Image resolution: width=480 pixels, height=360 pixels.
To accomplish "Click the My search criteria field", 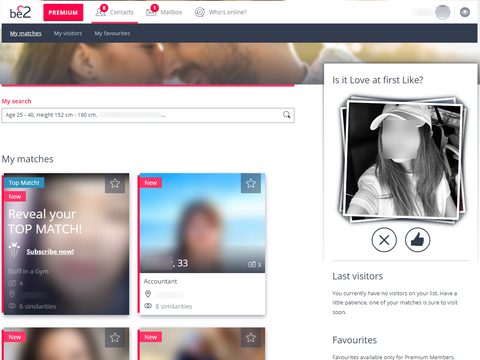I will point(148,115).
